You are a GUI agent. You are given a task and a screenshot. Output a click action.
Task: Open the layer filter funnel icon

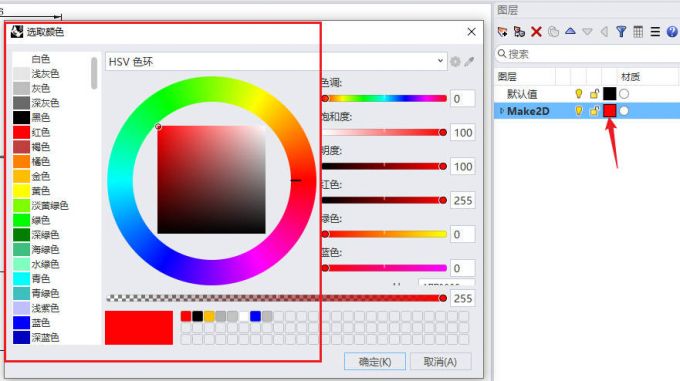[x=621, y=32]
